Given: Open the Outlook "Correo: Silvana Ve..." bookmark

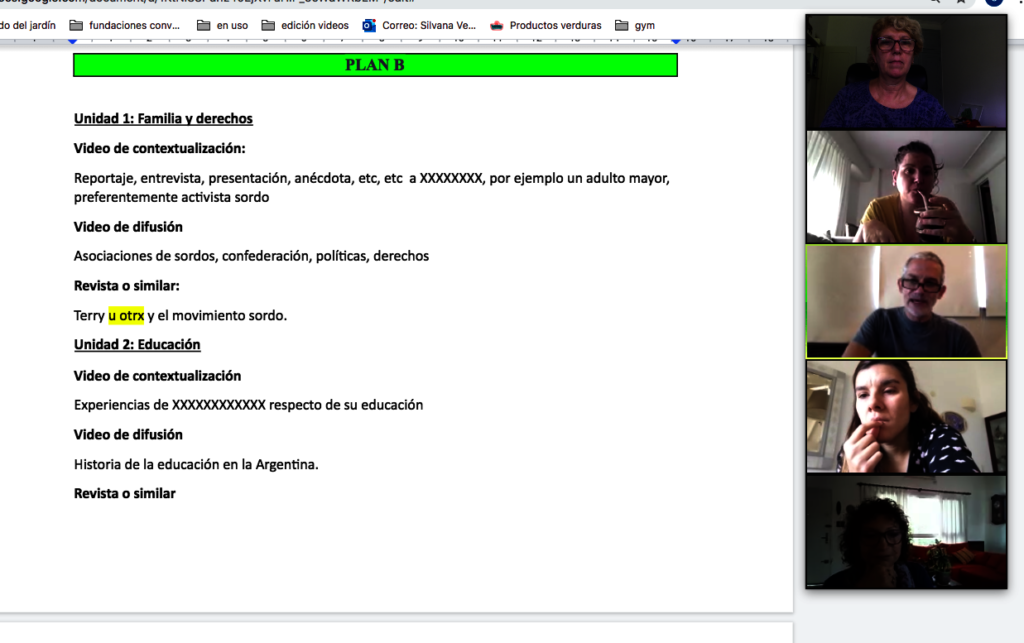Looking at the screenshot, I should (x=419, y=25).
